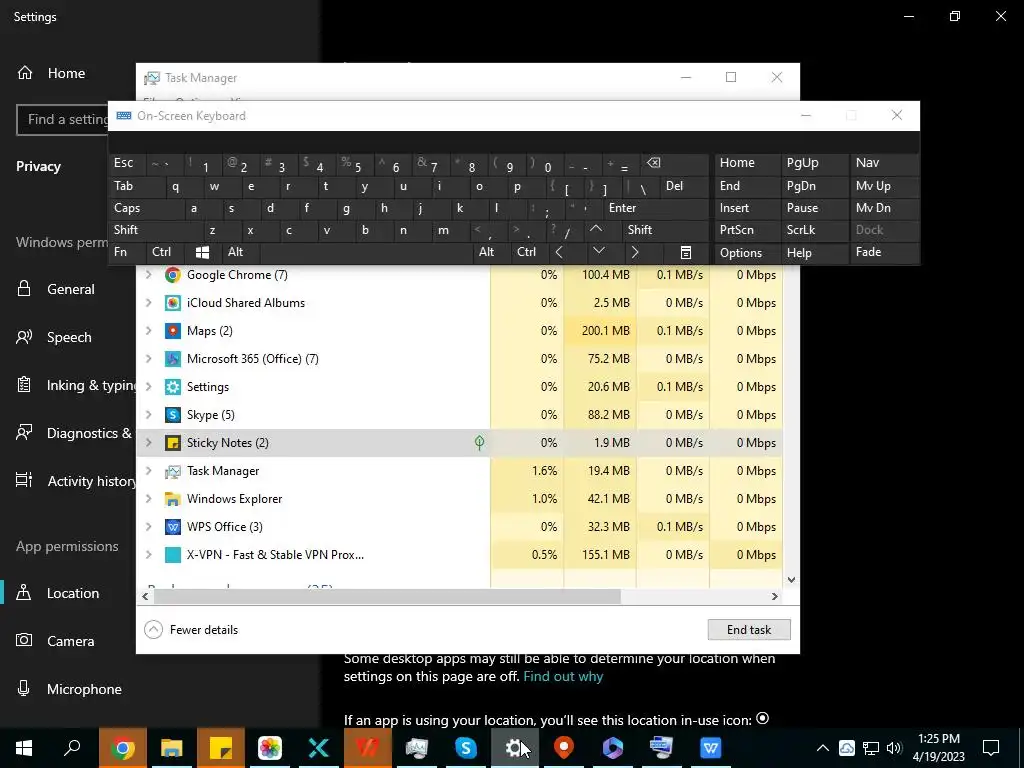
Task: Click the clock showing 1:25 PM
Action: point(938,748)
